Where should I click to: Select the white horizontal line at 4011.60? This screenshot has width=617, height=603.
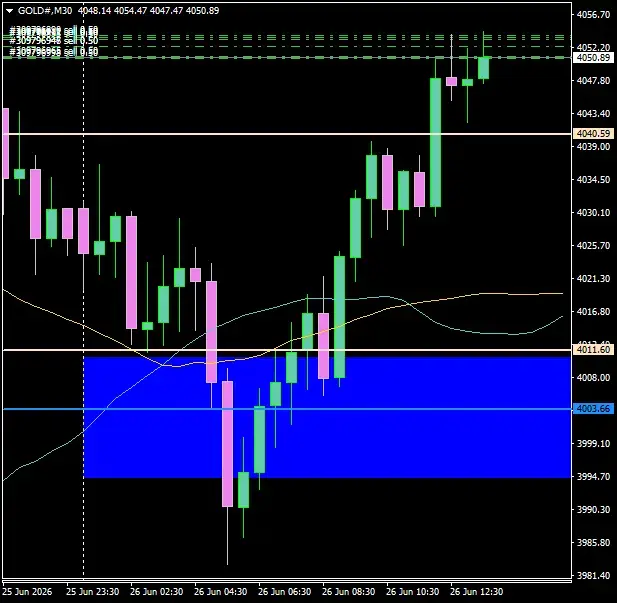tap(286, 350)
